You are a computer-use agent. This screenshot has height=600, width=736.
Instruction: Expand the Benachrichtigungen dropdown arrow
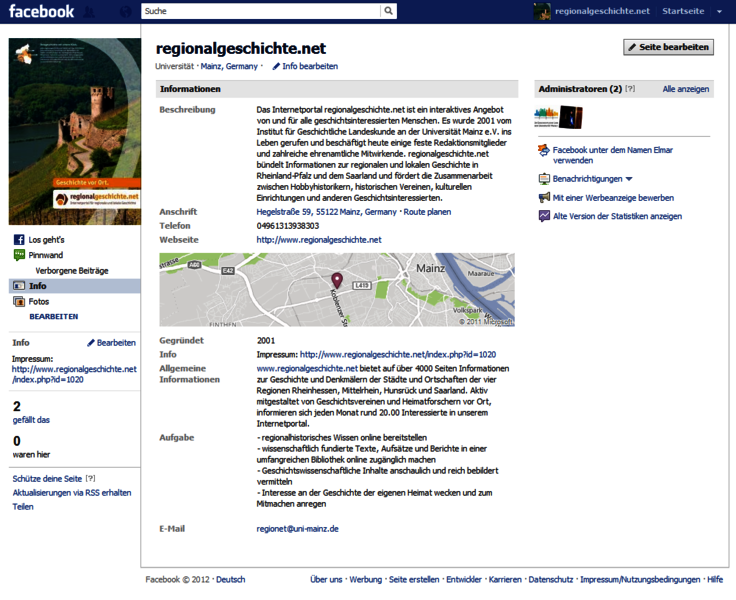(629, 179)
